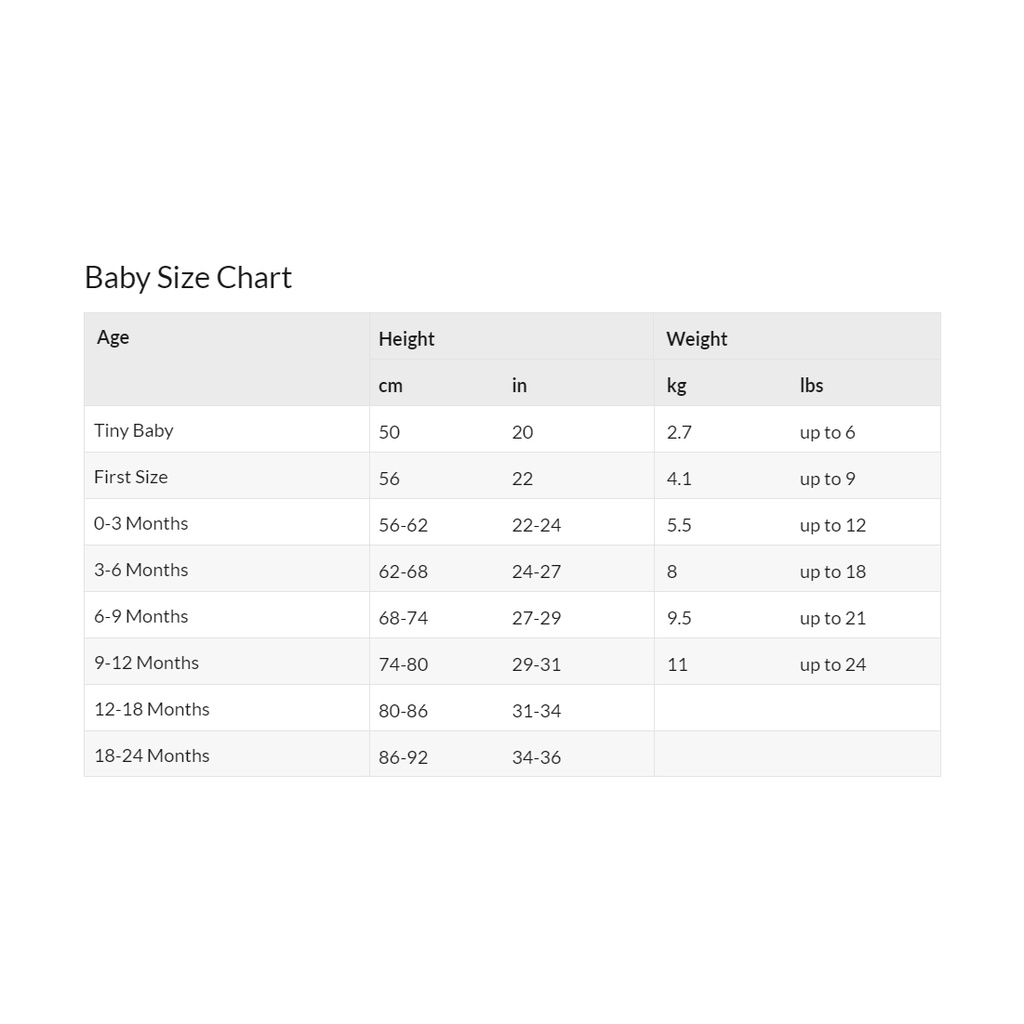Click the 0-3 Months row label
The image size is (1024, 1024).
[x=141, y=523]
